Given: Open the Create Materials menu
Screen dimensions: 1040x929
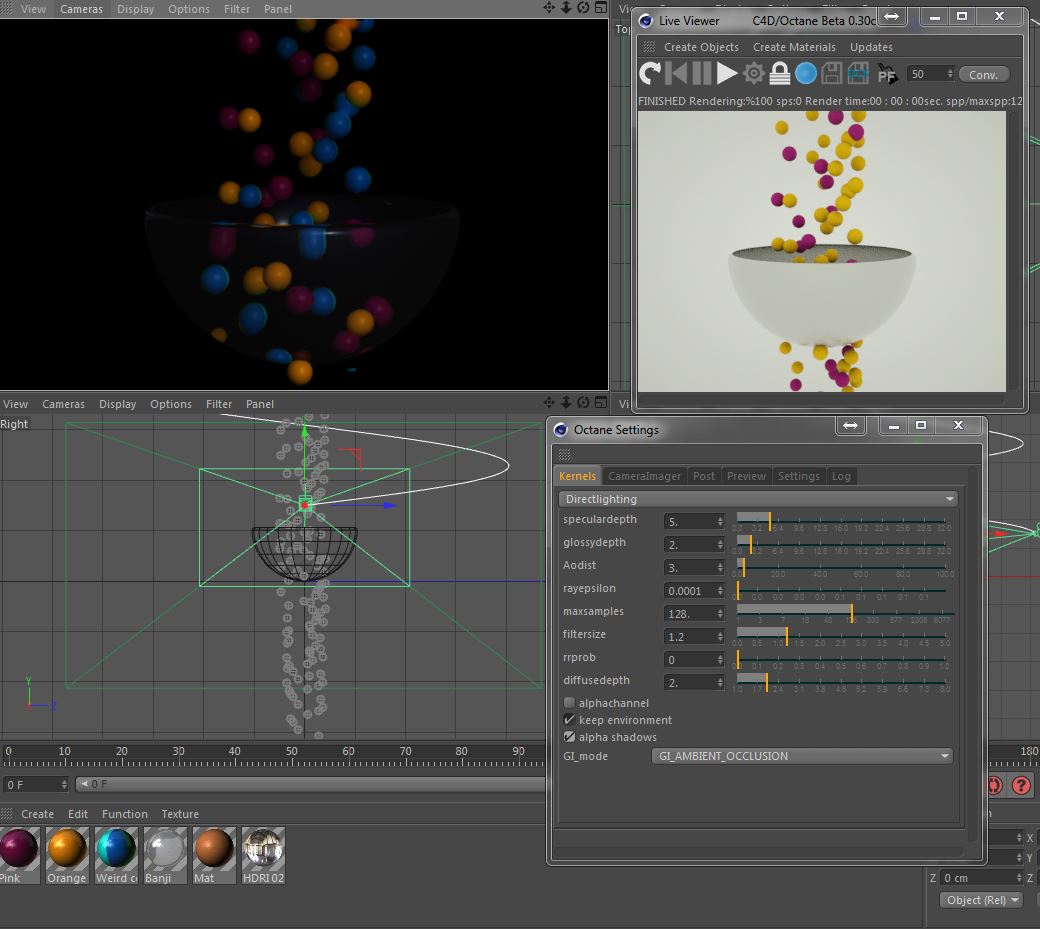Looking at the screenshot, I should [794, 47].
